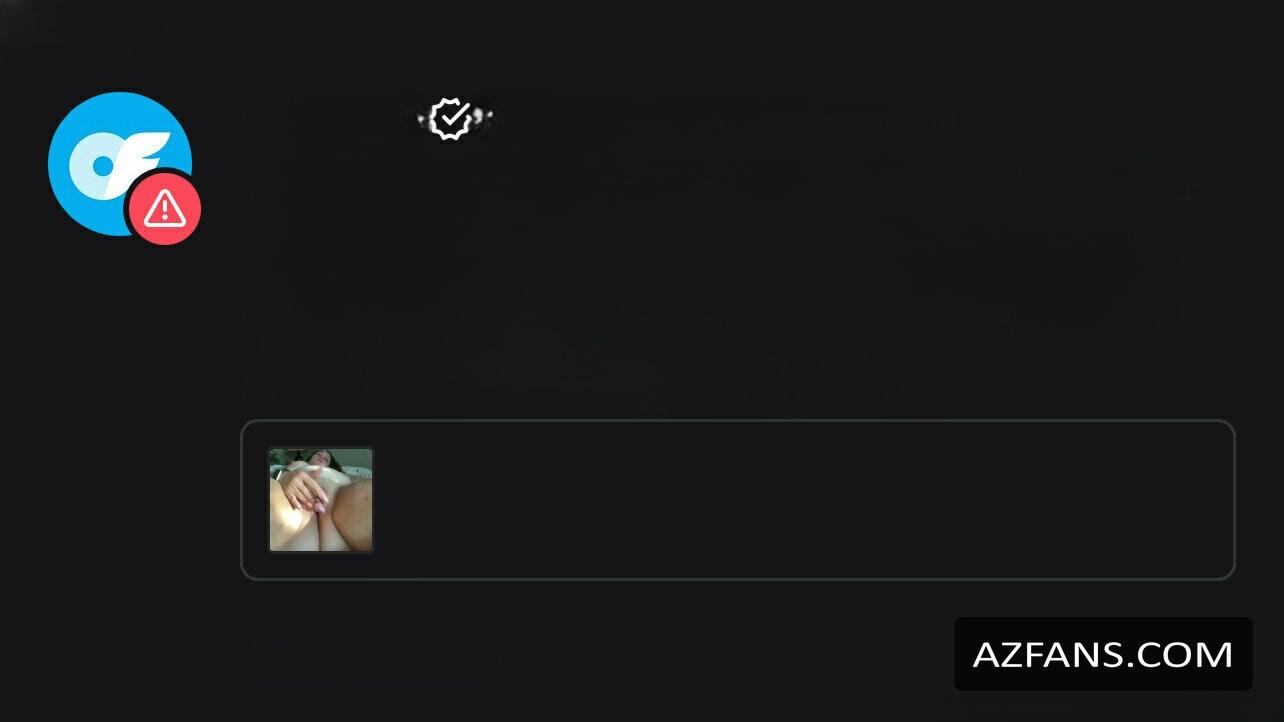Viewport: 1284px width, 722px height.
Task: Tap the exclamation mark alert icon
Action: click(x=164, y=208)
